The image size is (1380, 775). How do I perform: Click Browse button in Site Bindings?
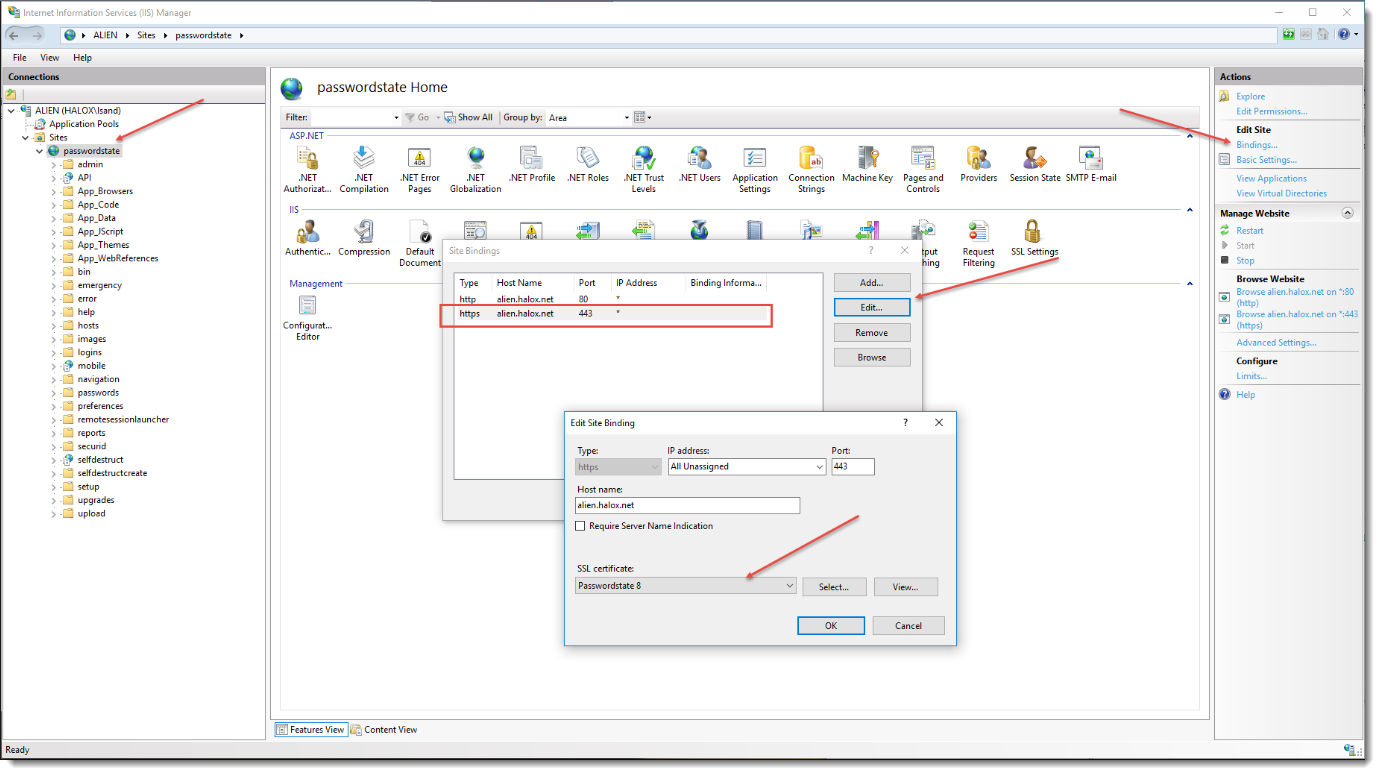coord(872,357)
